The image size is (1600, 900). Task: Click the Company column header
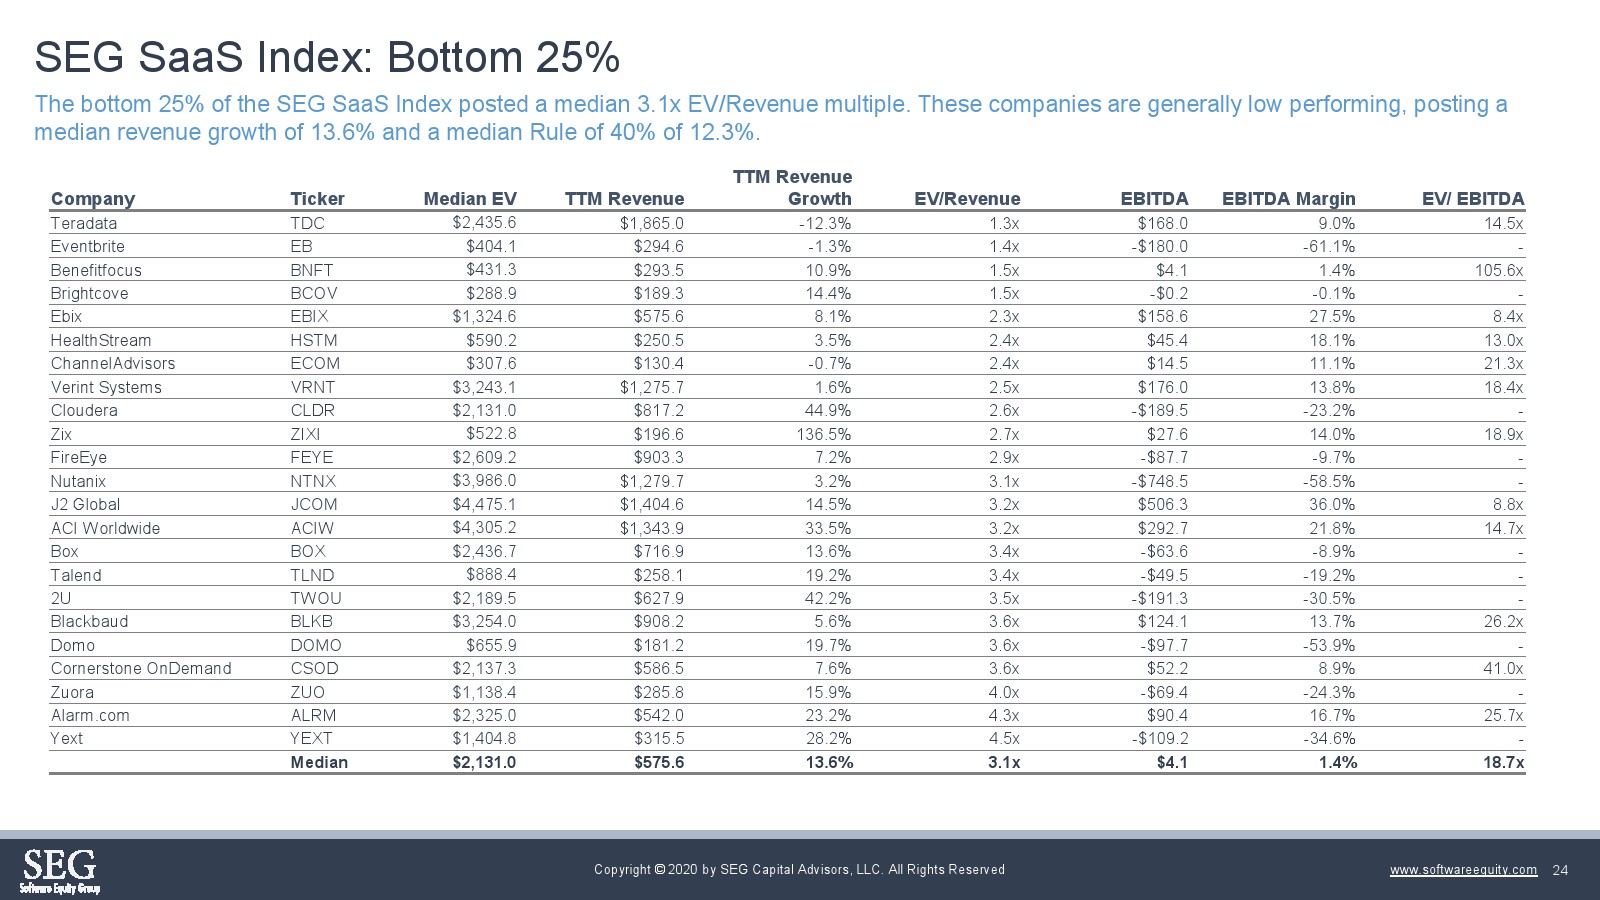pyautogui.click(x=92, y=199)
